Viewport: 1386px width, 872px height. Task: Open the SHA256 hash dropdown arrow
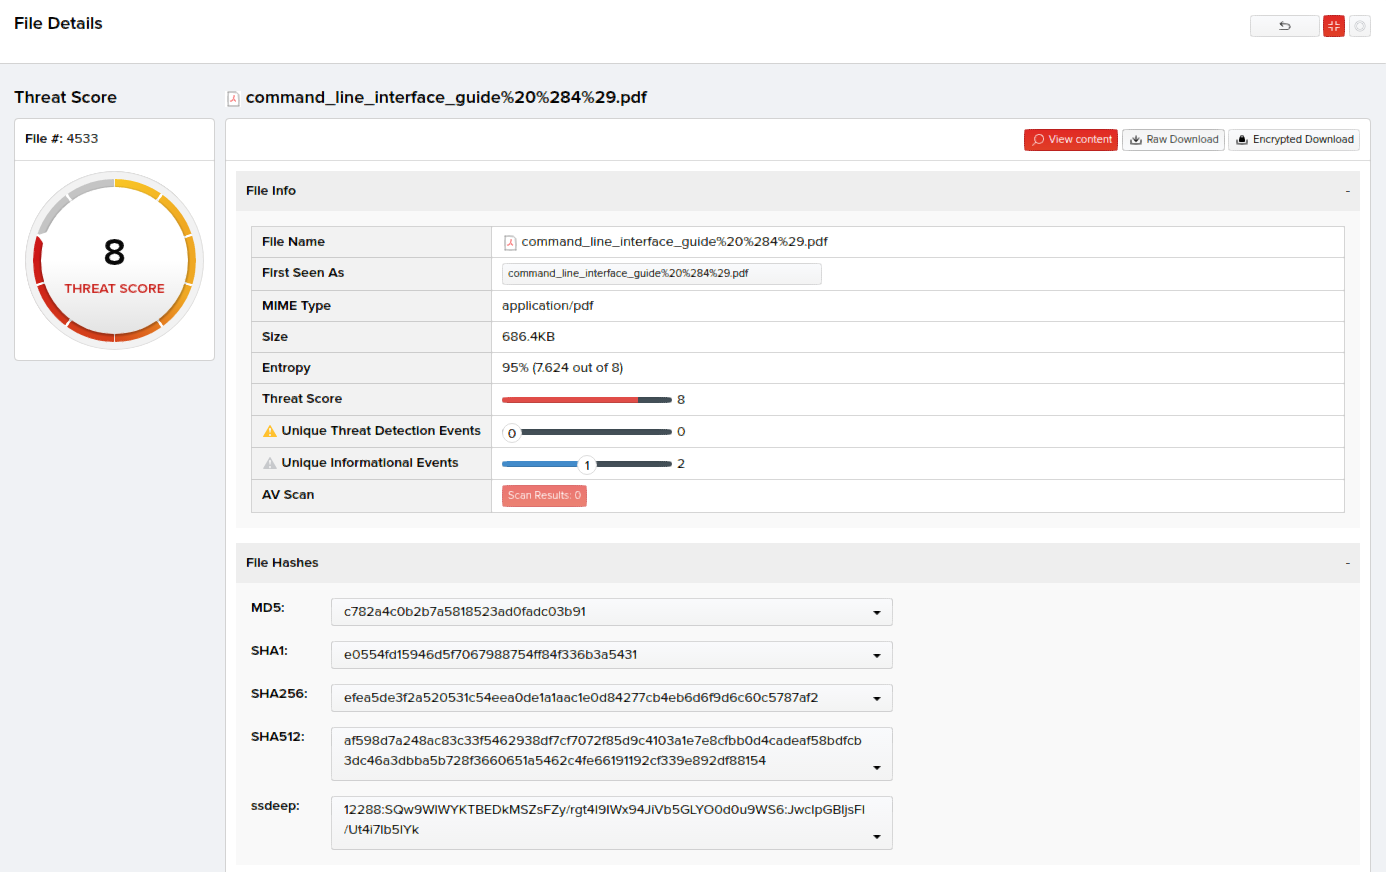[x=876, y=698]
